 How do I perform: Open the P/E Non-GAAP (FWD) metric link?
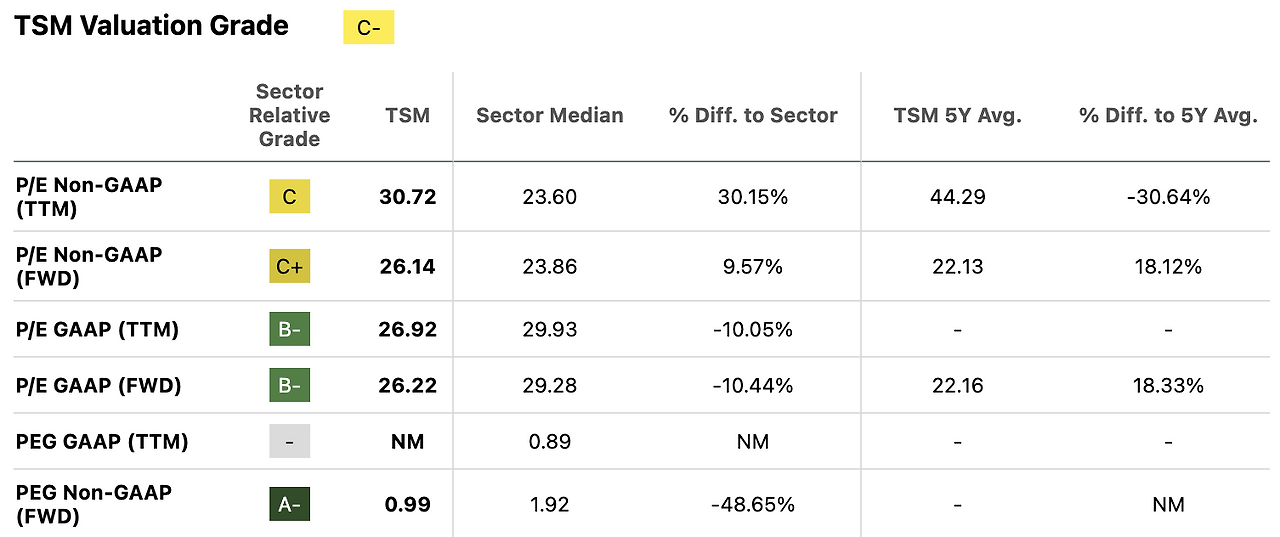tap(88, 266)
